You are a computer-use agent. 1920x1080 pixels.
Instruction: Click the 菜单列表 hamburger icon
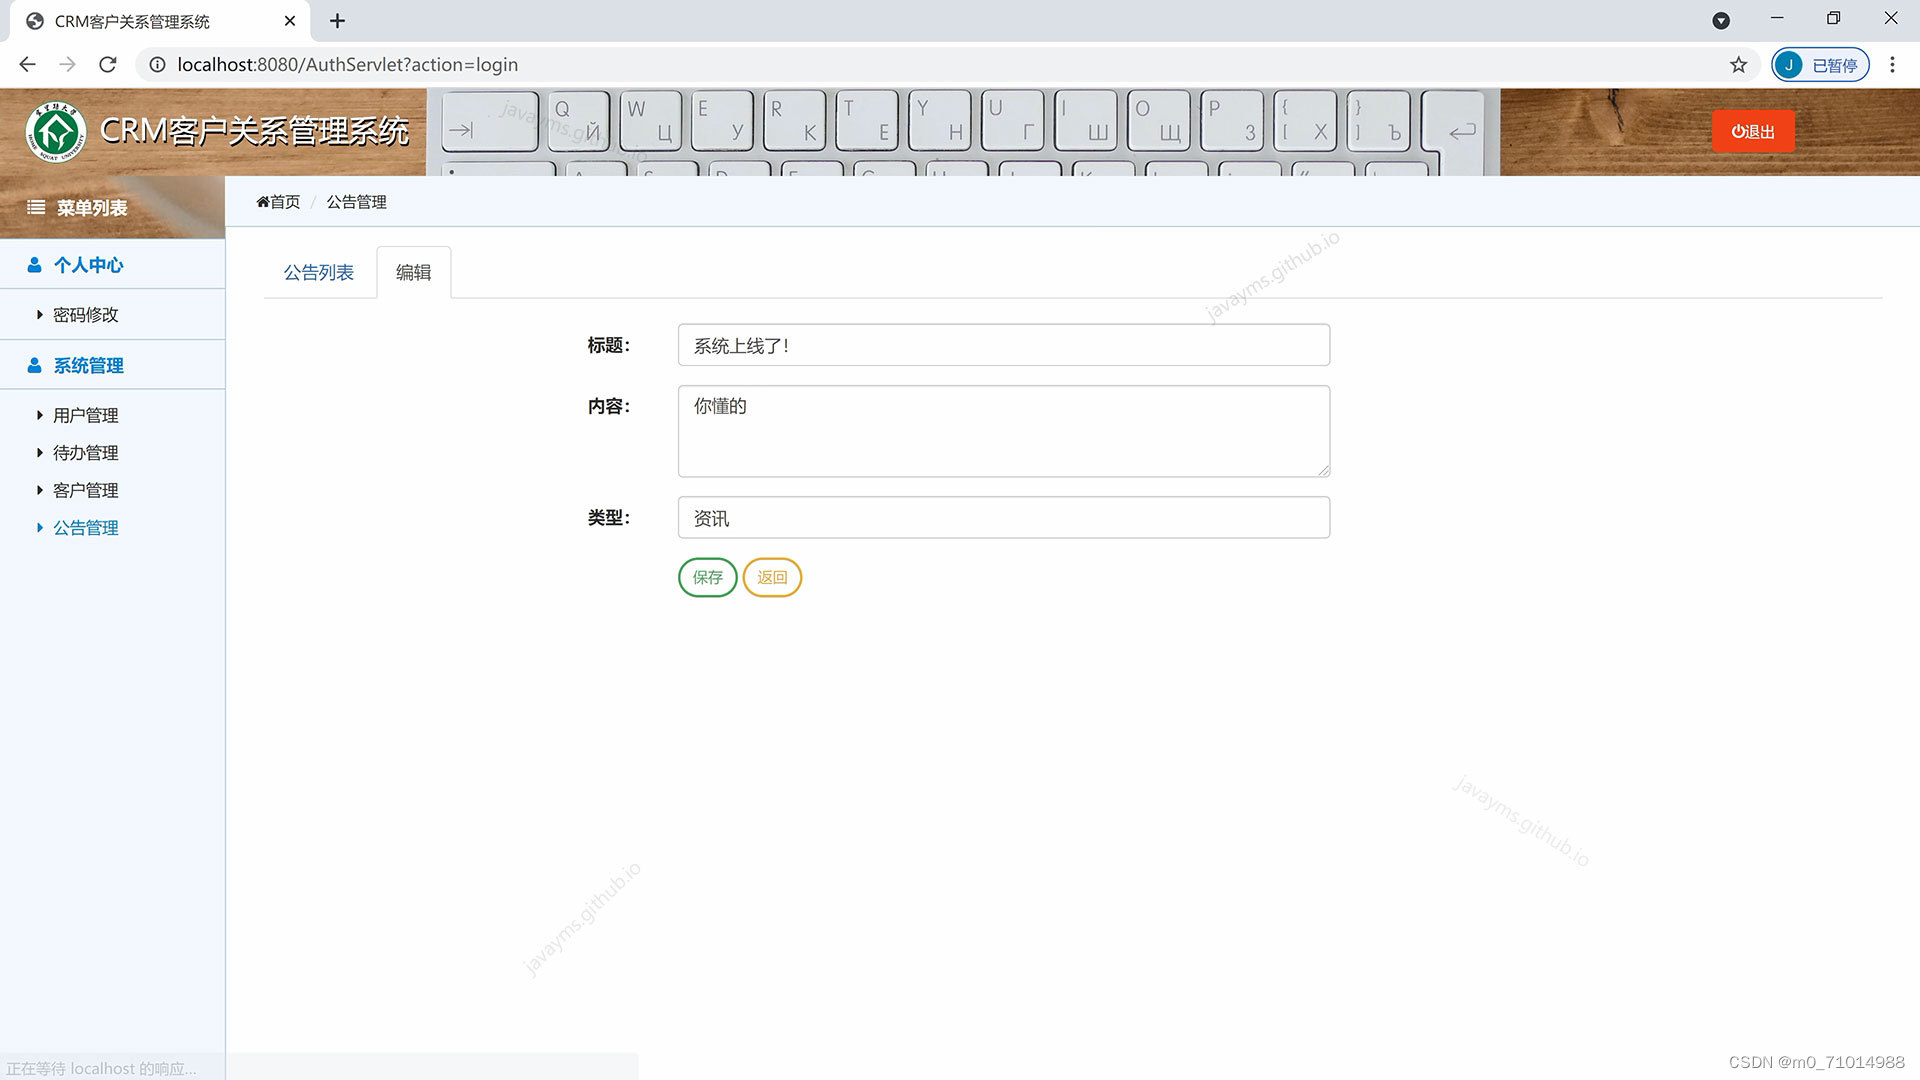[x=36, y=208]
